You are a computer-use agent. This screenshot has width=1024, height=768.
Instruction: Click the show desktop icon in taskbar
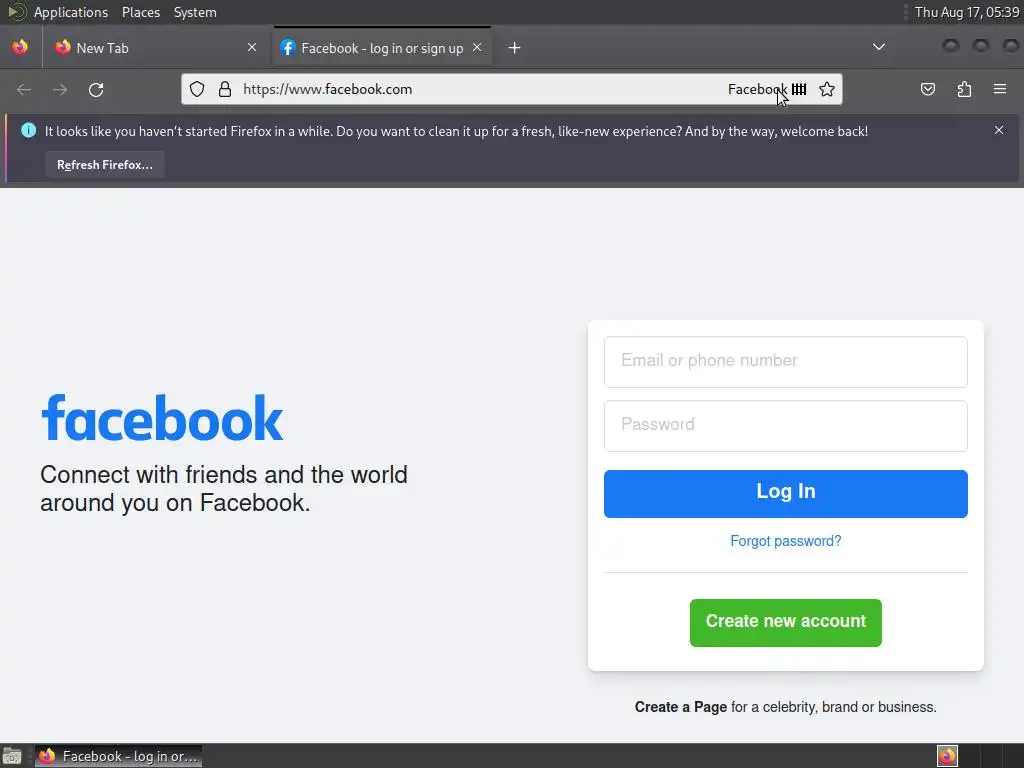pyautogui.click(x=12, y=756)
